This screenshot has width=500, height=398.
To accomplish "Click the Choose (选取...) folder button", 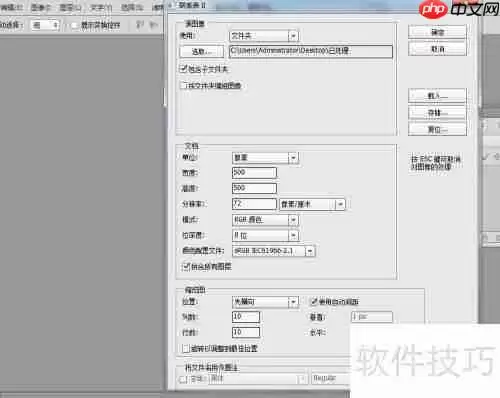I will click(x=201, y=52).
